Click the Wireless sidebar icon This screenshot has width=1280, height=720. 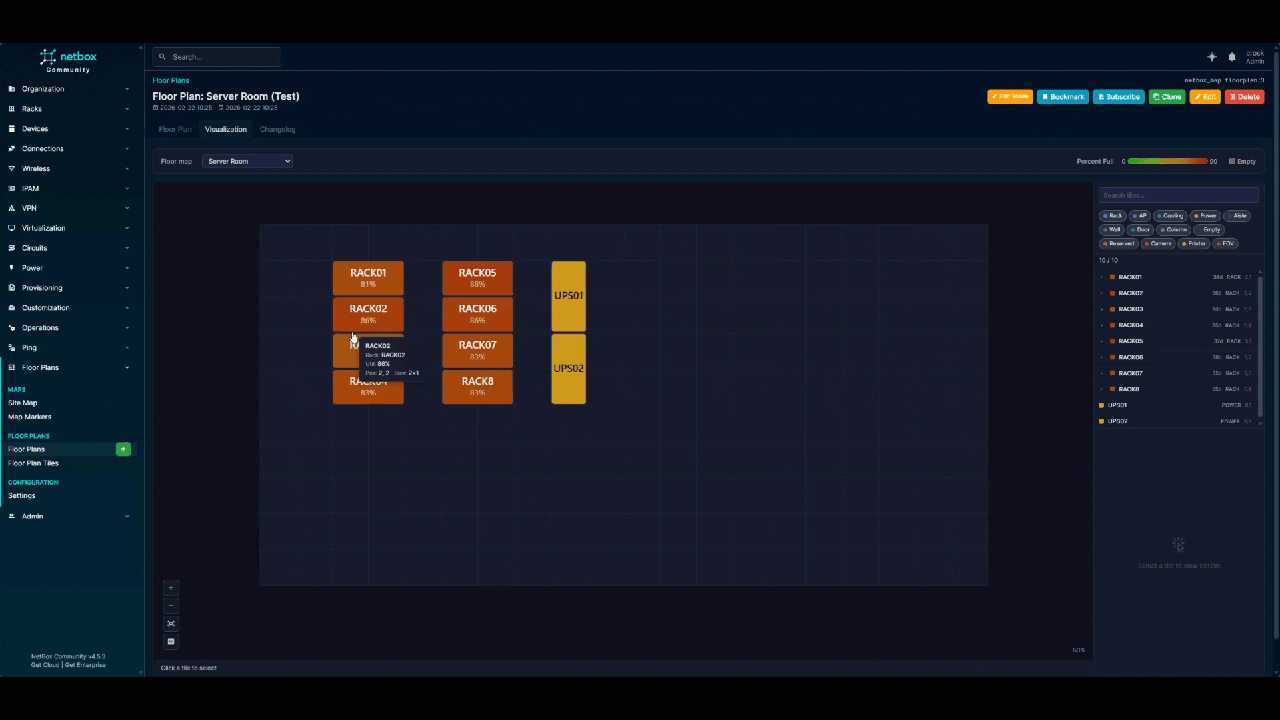[x=11, y=169]
